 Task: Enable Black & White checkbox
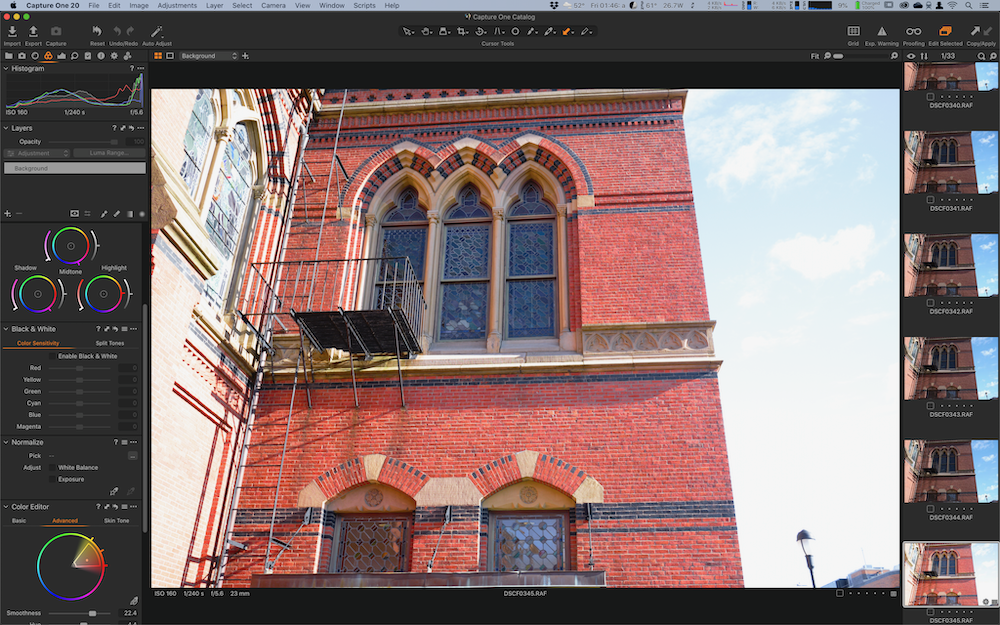(x=53, y=356)
